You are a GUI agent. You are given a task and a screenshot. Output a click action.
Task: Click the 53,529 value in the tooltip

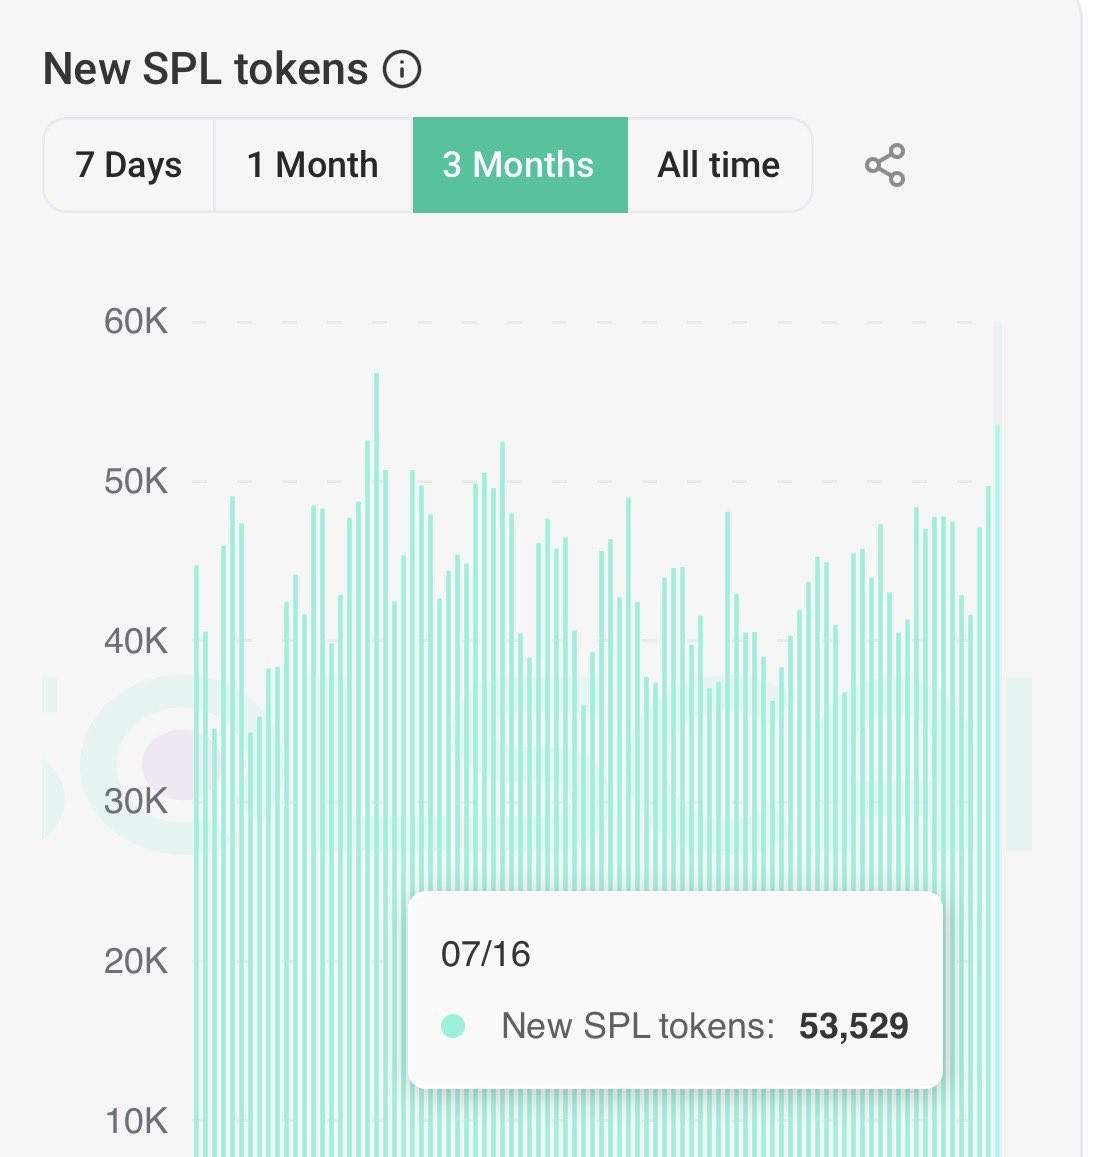click(853, 1026)
